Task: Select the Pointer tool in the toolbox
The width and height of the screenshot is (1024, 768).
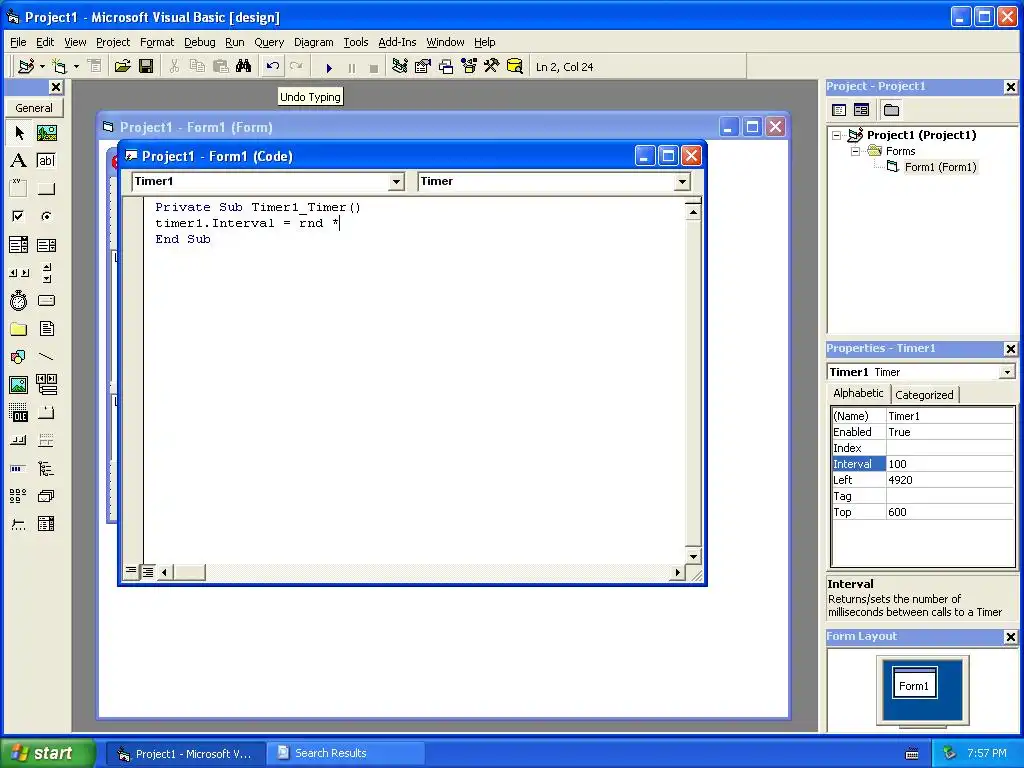Action: [19, 133]
